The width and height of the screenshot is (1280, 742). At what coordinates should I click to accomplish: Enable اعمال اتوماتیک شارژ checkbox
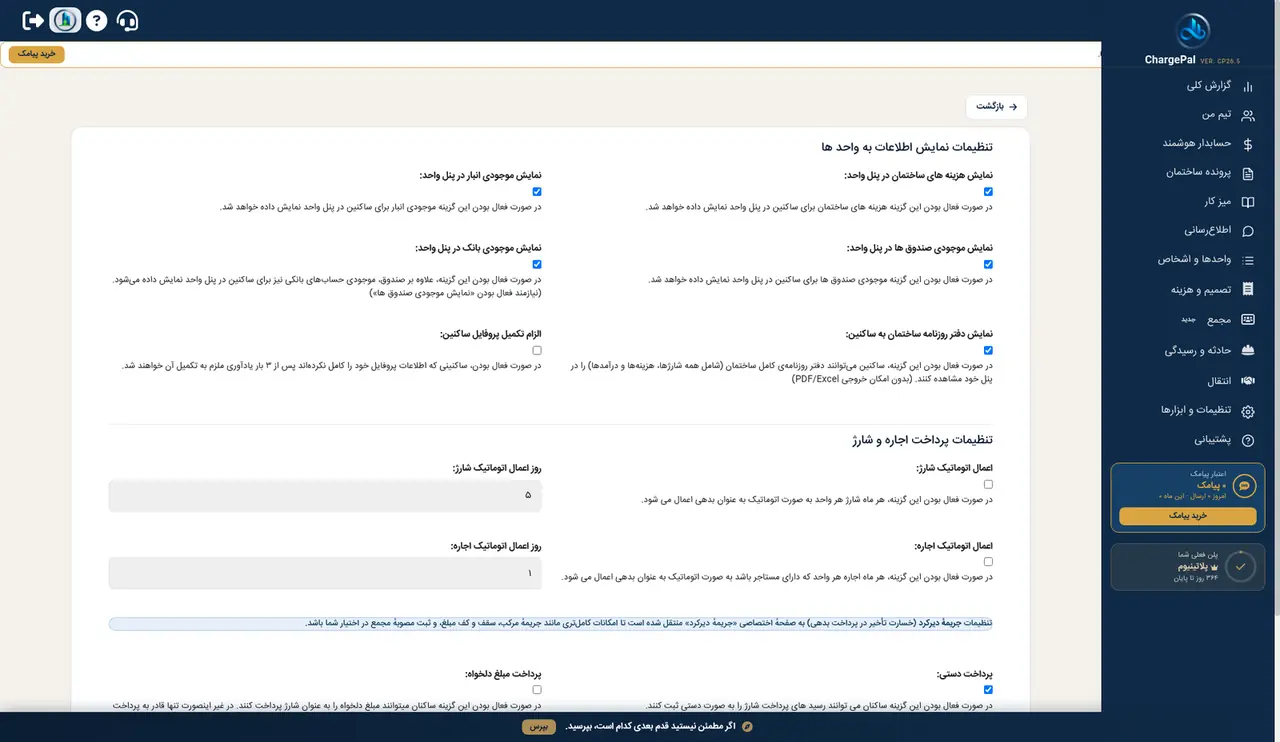988,484
